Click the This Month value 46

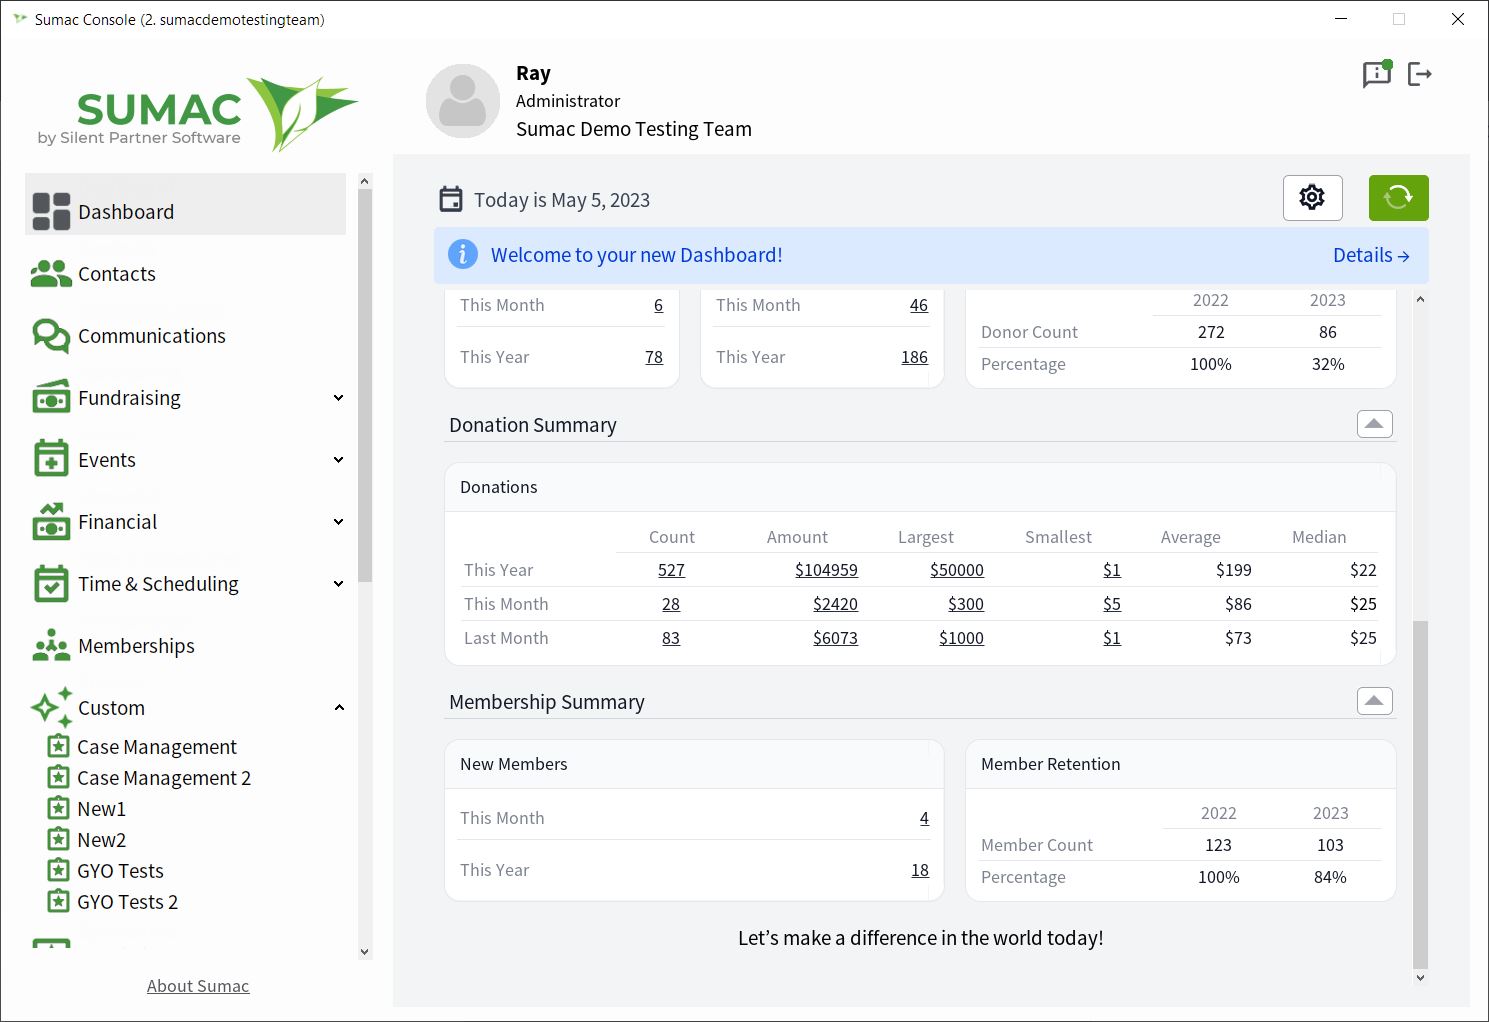pyautogui.click(x=919, y=305)
